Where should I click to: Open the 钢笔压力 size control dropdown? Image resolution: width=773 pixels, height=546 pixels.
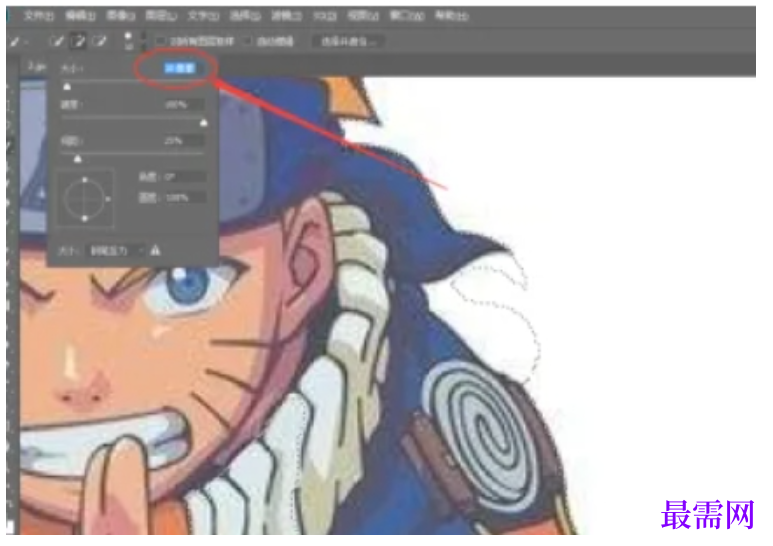pos(117,251)
